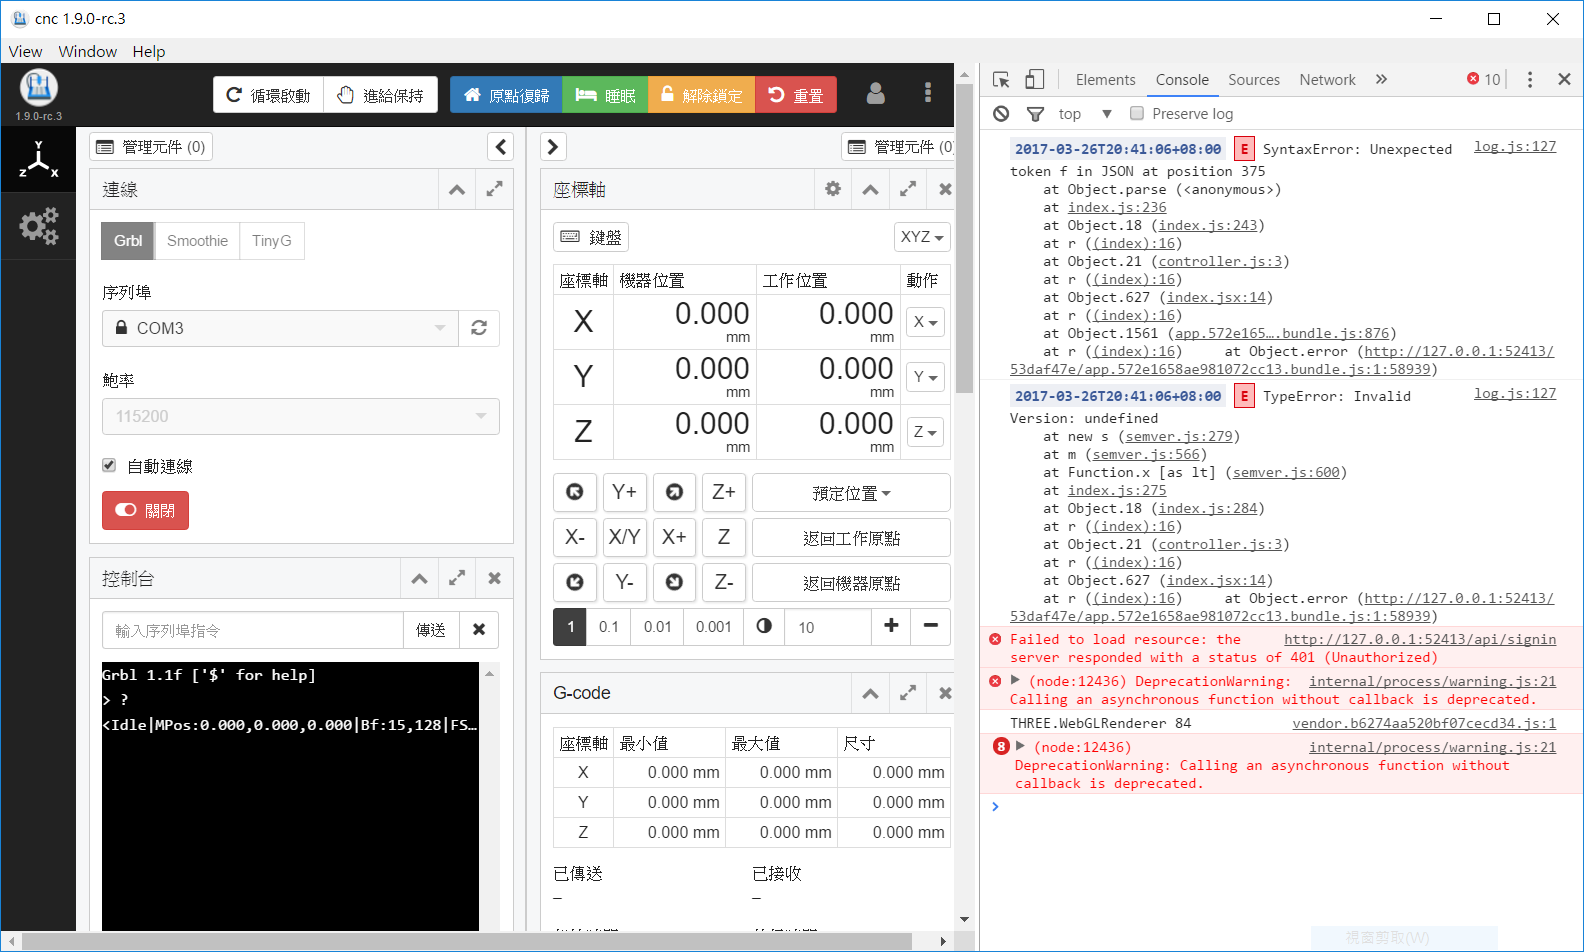Click the clear console input X button

click(x=479, y=630)
